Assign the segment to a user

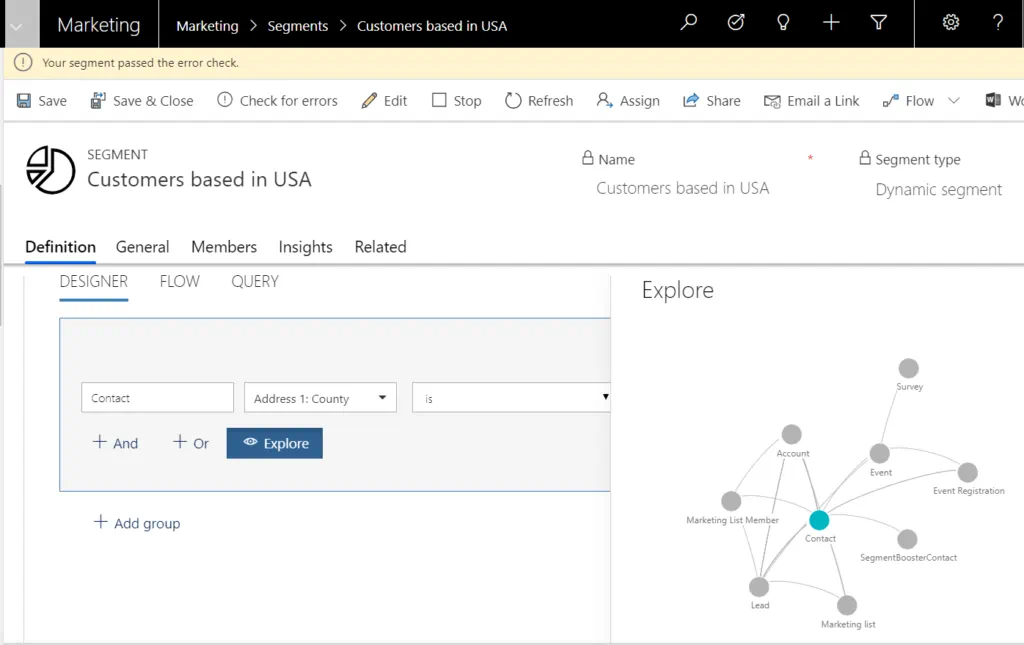628,101
